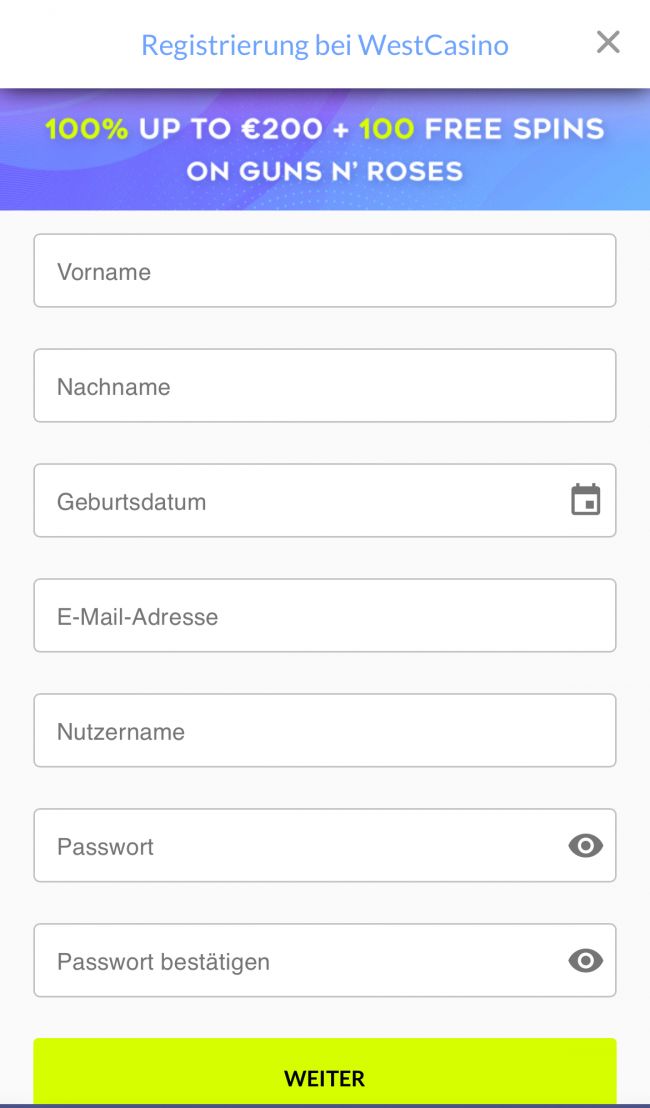Click the WestCasino name in header
Image resolution: width=650 pixels, height=1108 pixels.
(x=433, y=45)
